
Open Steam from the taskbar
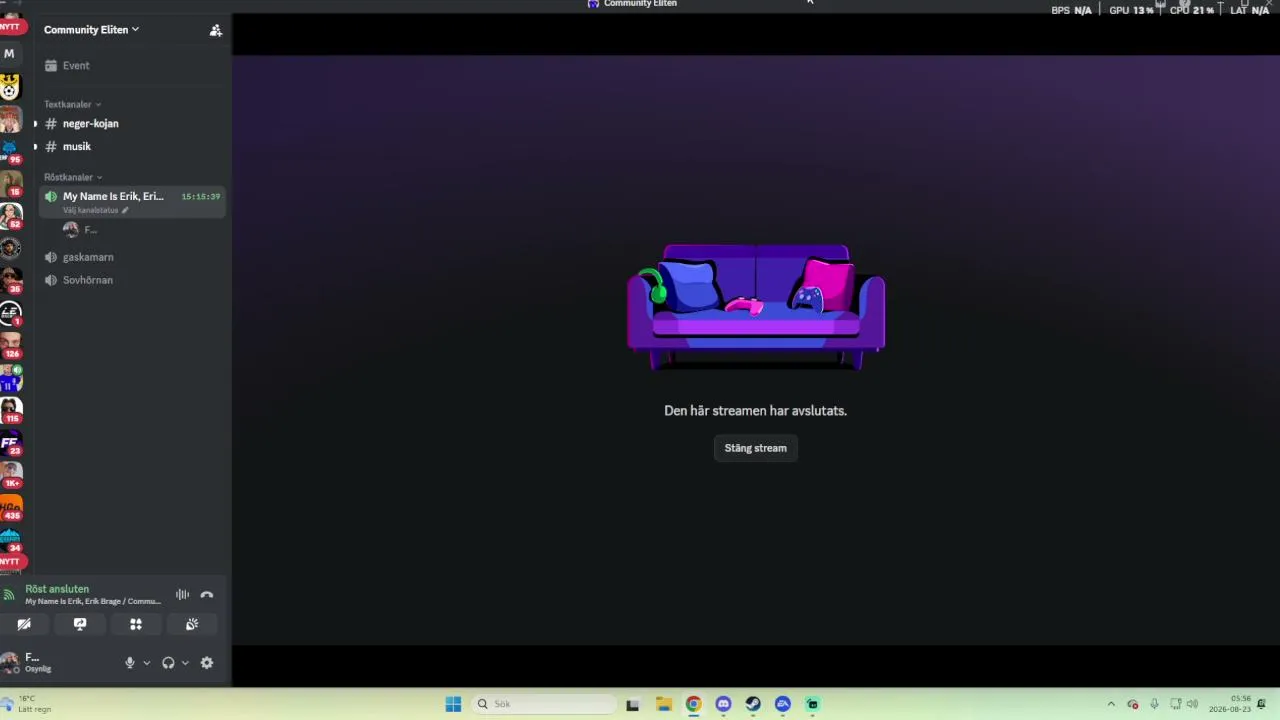(x=753, y=704)
